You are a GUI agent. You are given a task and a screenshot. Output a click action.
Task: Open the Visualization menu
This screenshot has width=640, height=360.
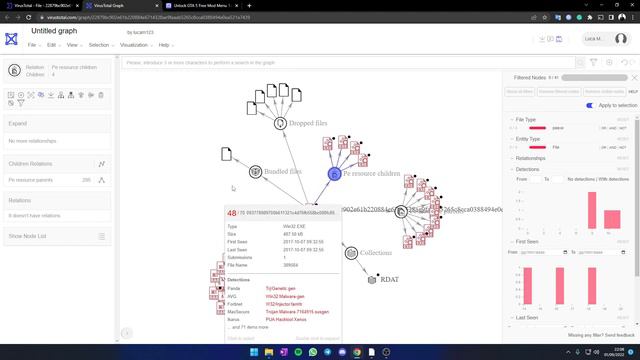pyautogui.click(x=136, y=45)
